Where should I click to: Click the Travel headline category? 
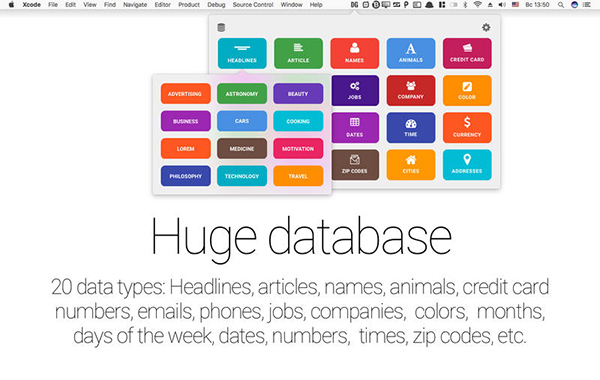pyautogui.click(x=298, y=176)
